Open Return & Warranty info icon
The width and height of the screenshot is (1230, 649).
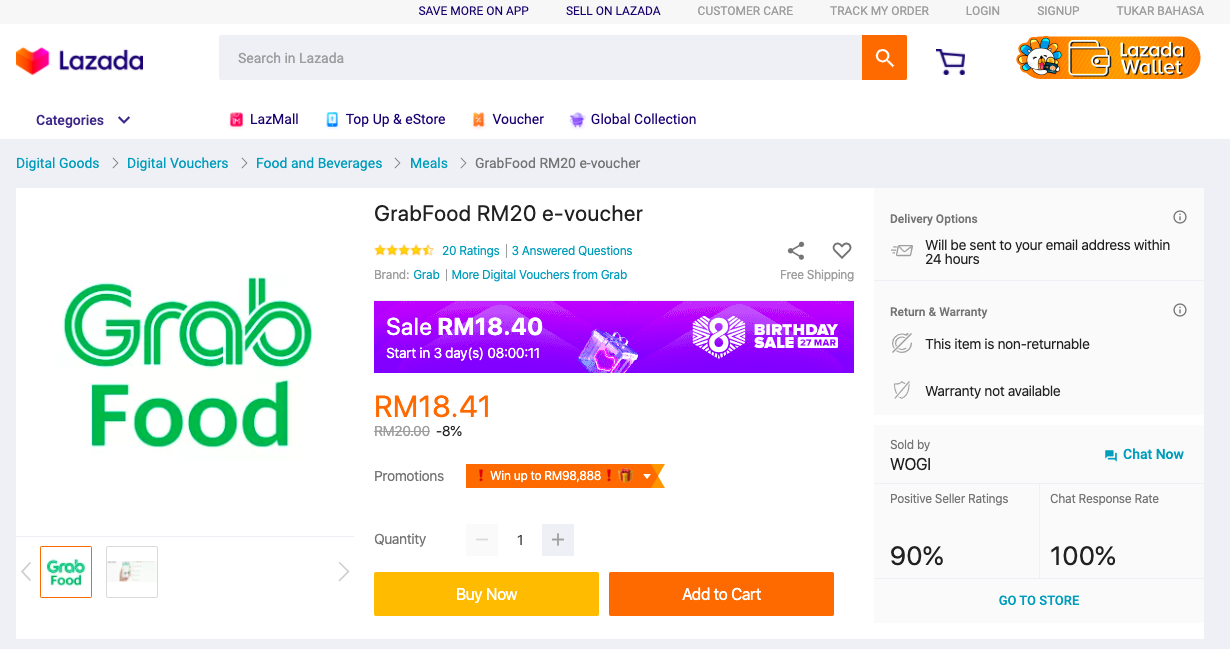coord(1180,310)
